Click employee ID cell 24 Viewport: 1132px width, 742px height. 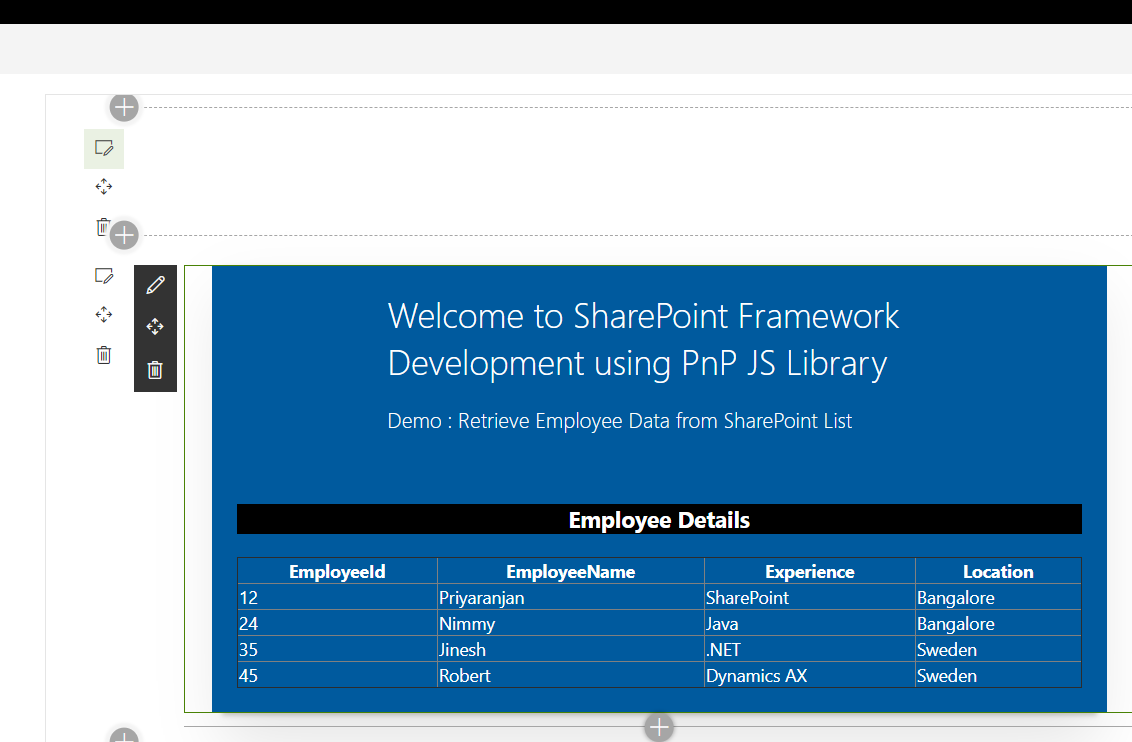pyautogui.click(x=337, y=624)
